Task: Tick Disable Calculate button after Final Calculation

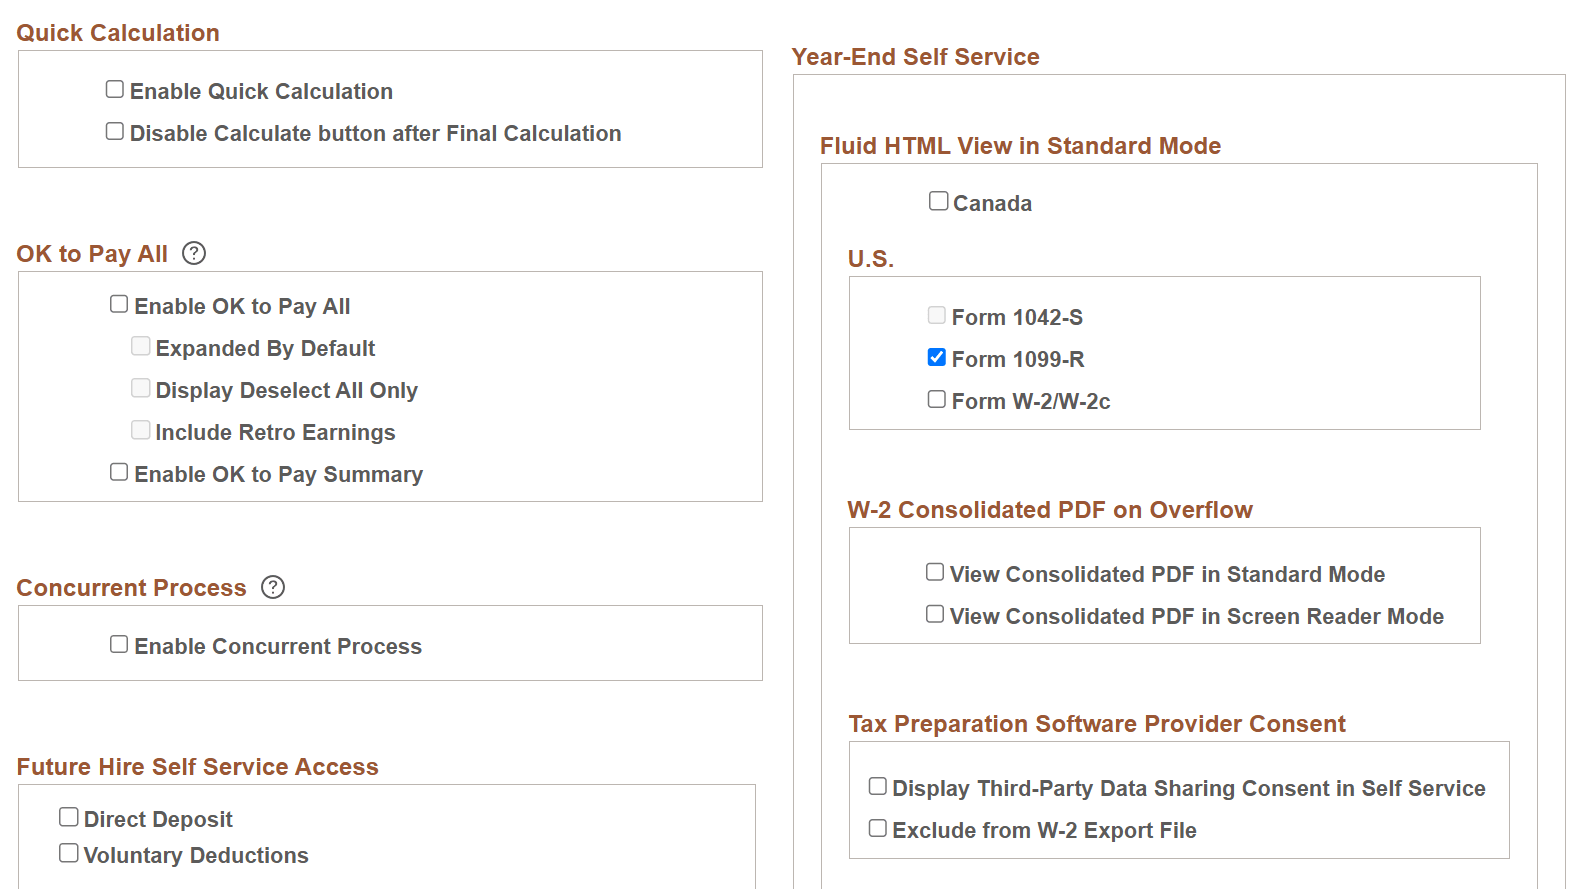Action: pyautogui.click(x=115, y=131)
